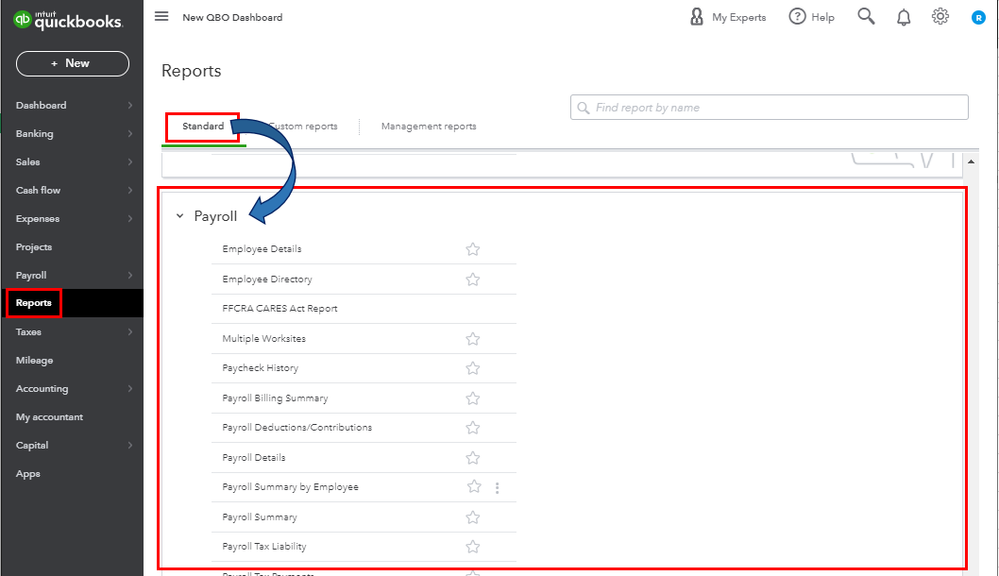This screenshot has width=999, height=576.
Task: Click the Find report by name field
Action: click(x=768, y=107)
